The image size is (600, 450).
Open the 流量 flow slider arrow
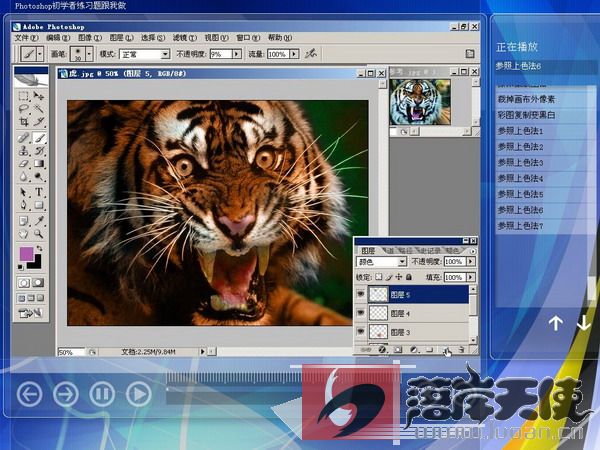point(294,54)
